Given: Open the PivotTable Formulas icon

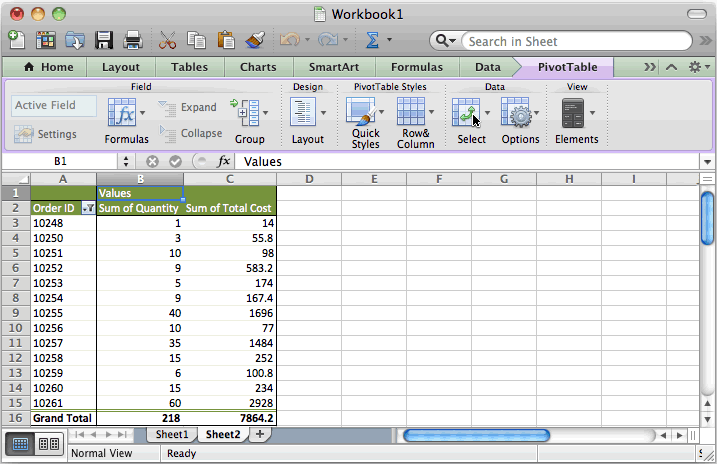Looking at the screenshot, I should [122, 112].
